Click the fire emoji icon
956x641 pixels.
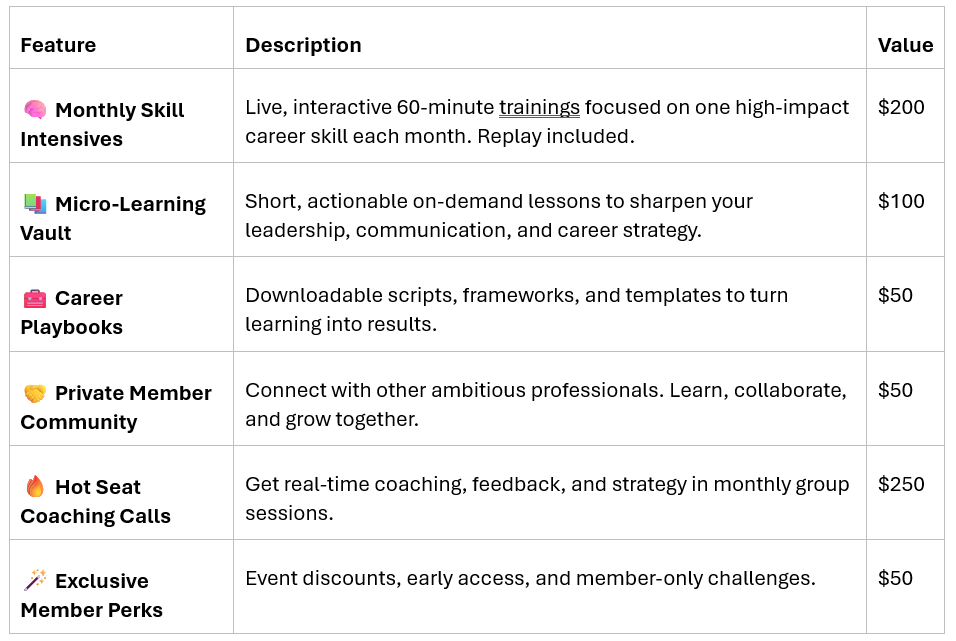point(35,487)
